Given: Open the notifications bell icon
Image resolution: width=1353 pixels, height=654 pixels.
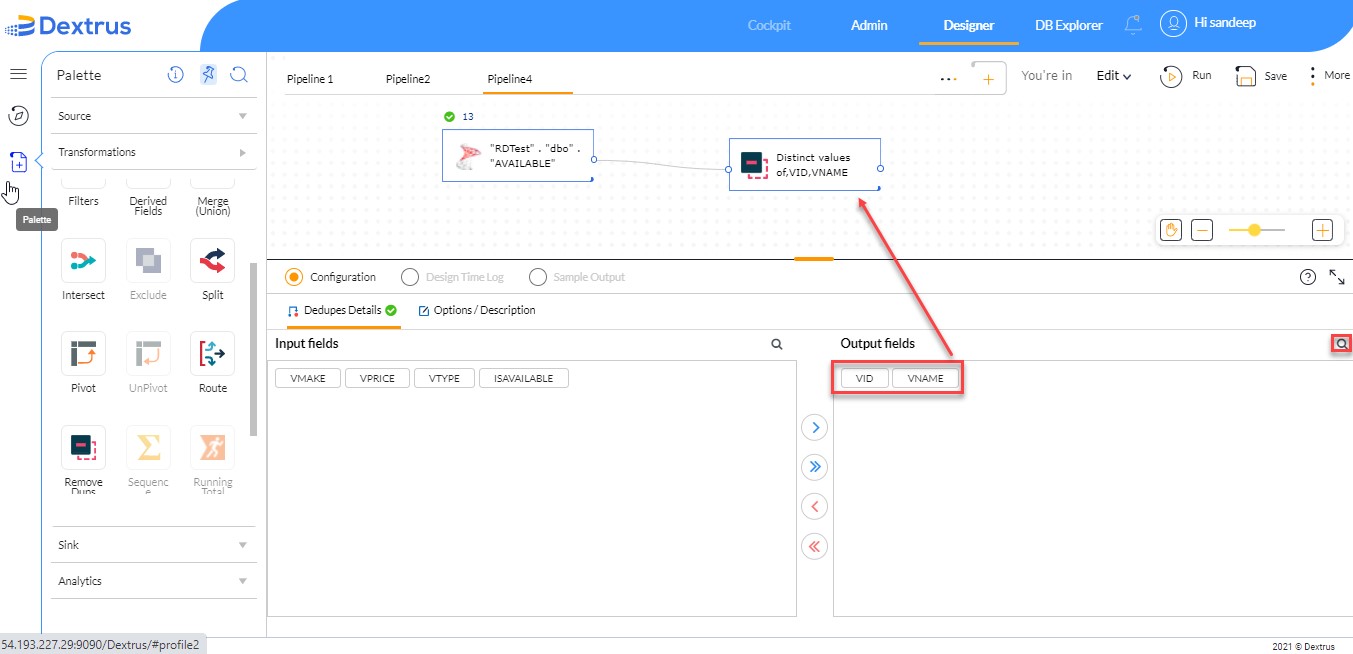Looking at the screenshot, I should tap(1133, 25).
